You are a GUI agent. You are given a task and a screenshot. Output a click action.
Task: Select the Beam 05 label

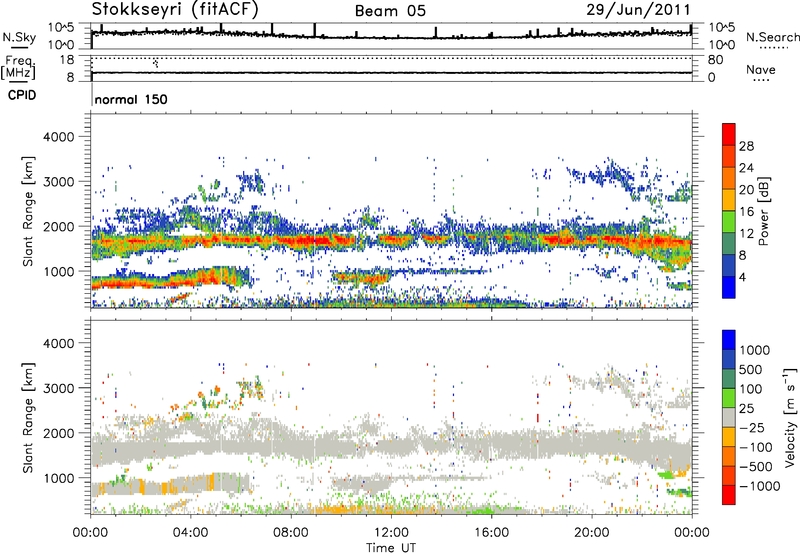(x=390, y=11)
